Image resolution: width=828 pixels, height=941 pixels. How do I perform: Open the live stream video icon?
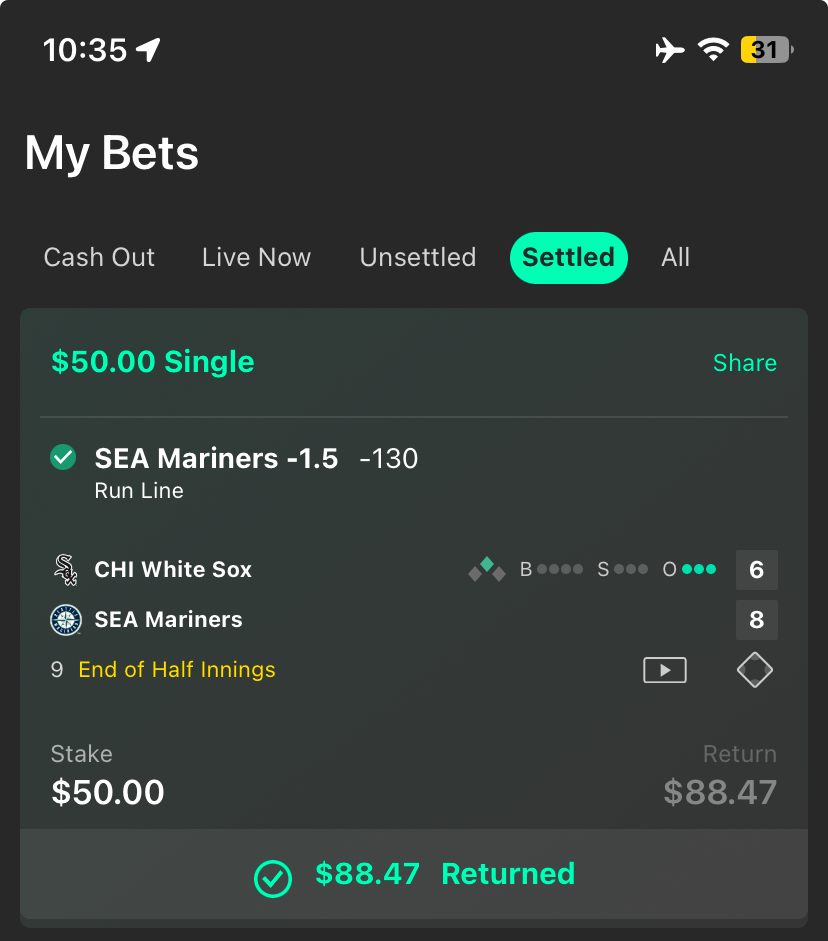pyautogui.click(x=665, y=670)
